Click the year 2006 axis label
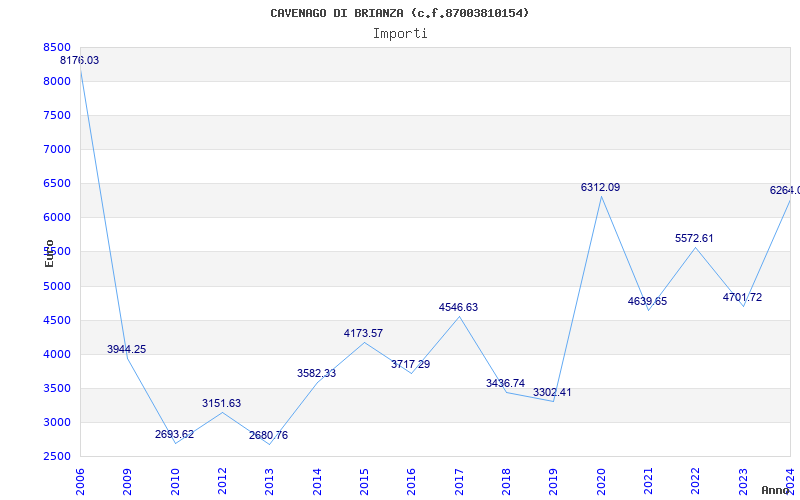Image resolution: width=800 pixels, height=500 pixels. [80, 482]
